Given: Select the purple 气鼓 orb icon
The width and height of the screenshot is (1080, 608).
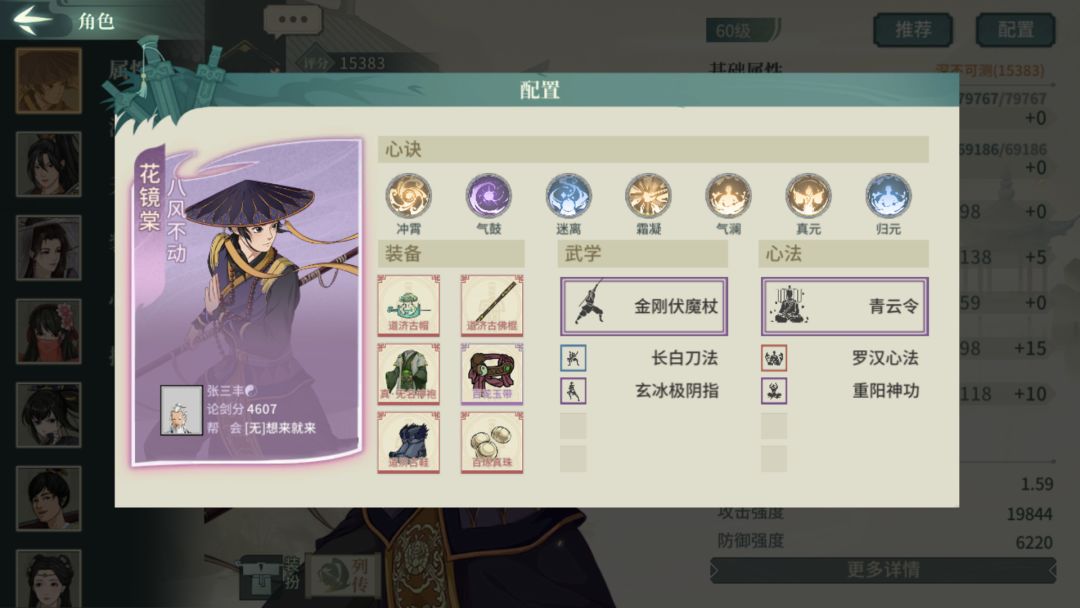Looking at the screenshot, I should click(488, 196).
